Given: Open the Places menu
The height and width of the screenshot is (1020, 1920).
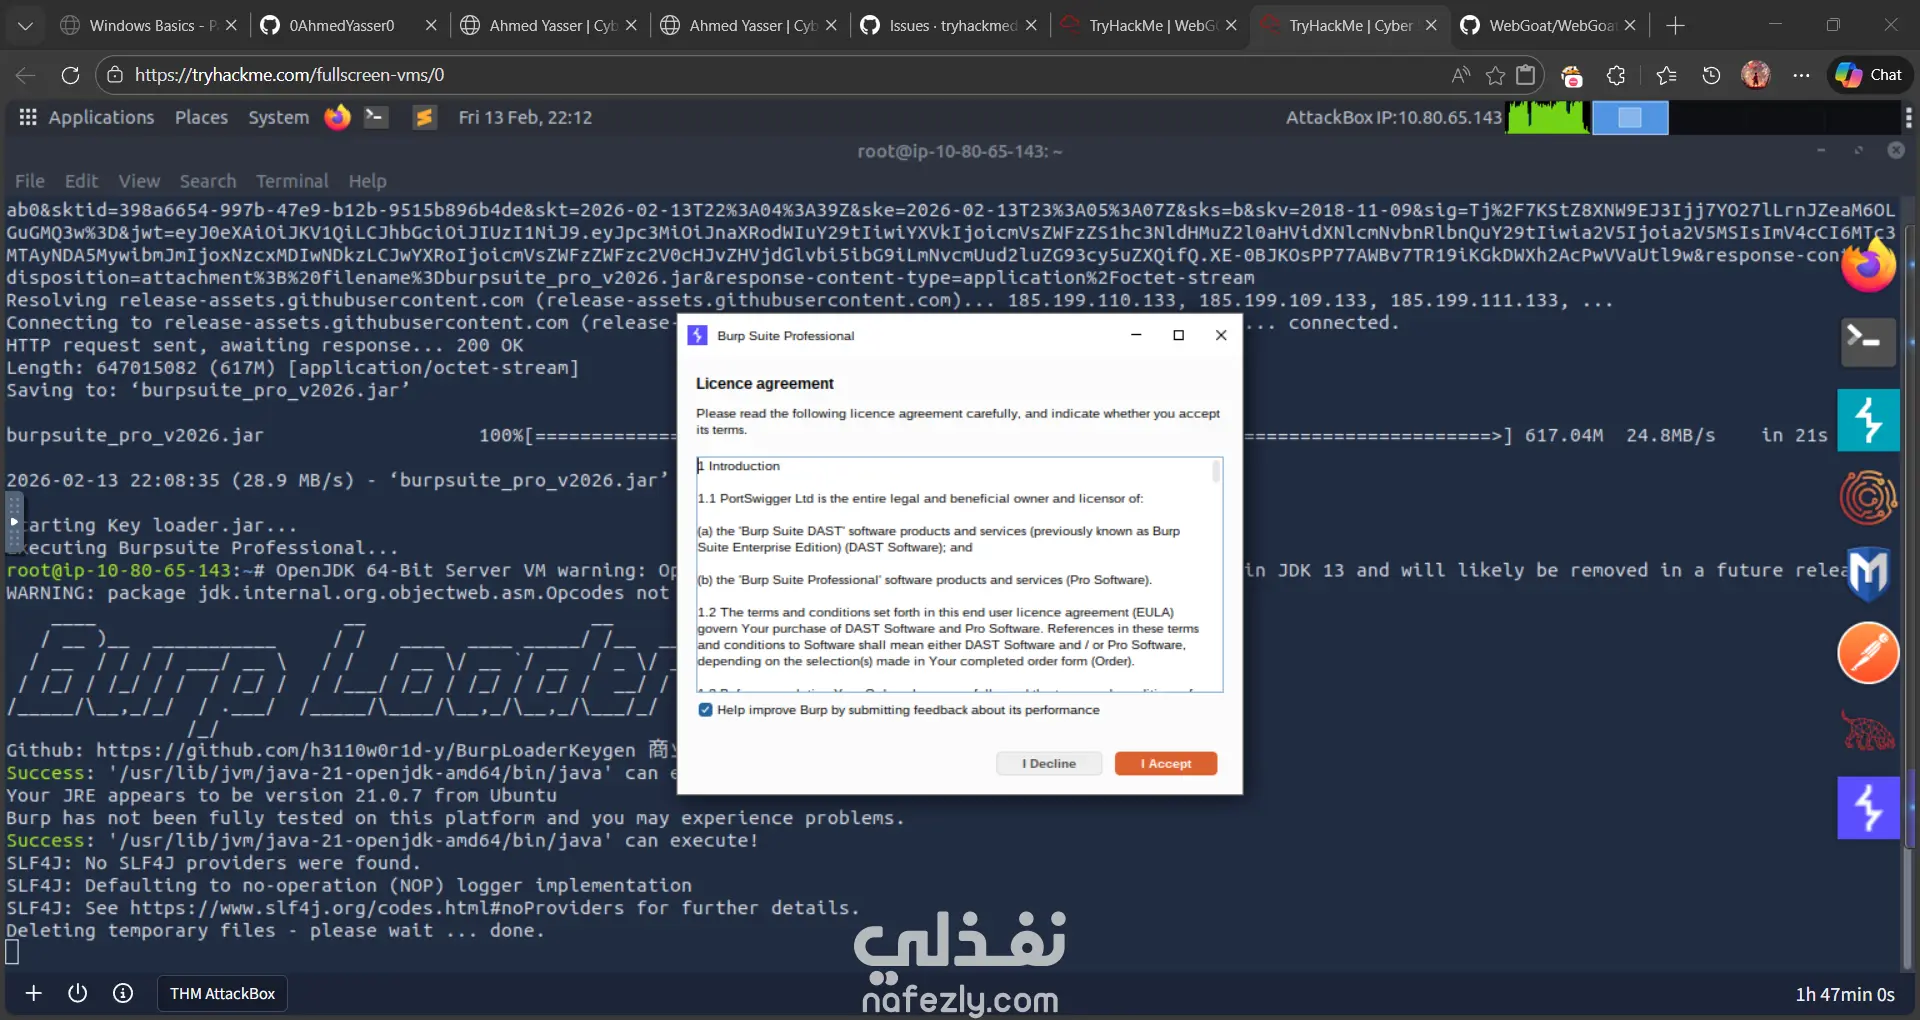Looking at the screenshot, I should click(201, 117).
